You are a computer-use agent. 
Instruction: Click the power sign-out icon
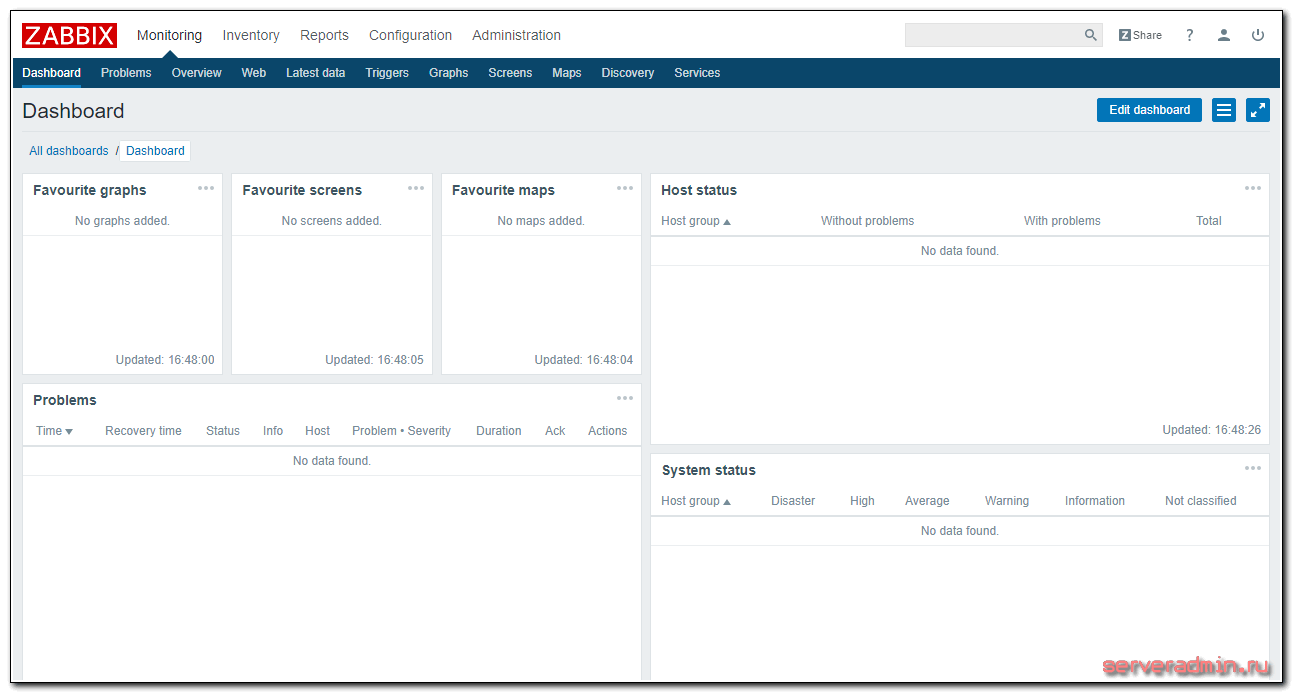point(1257,35)
